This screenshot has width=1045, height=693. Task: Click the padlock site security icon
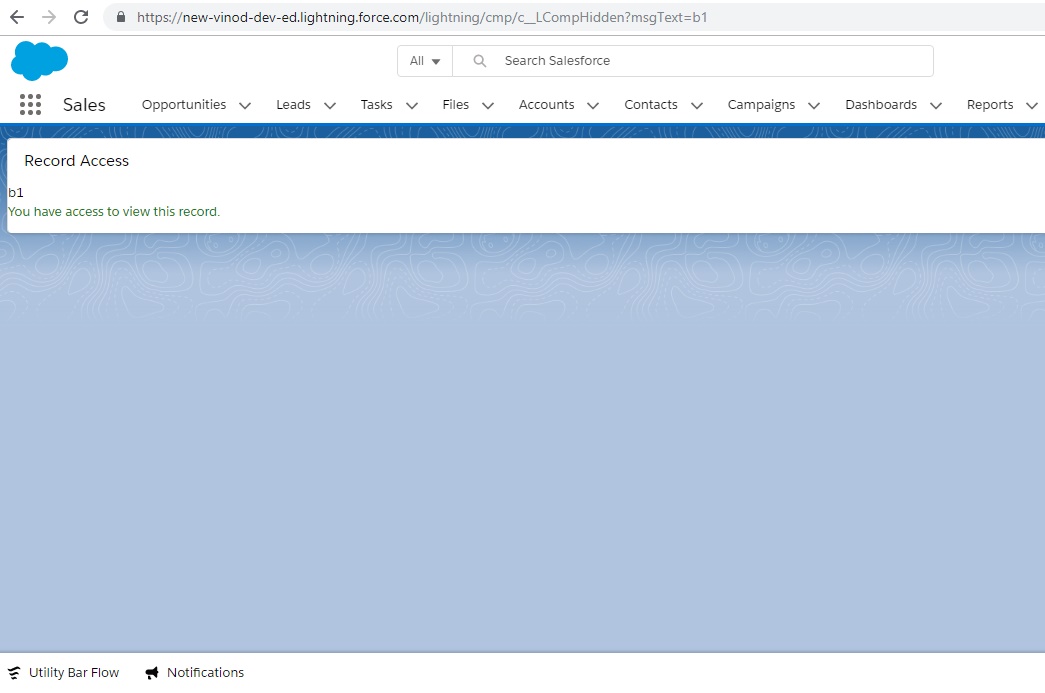coord(121,17)
